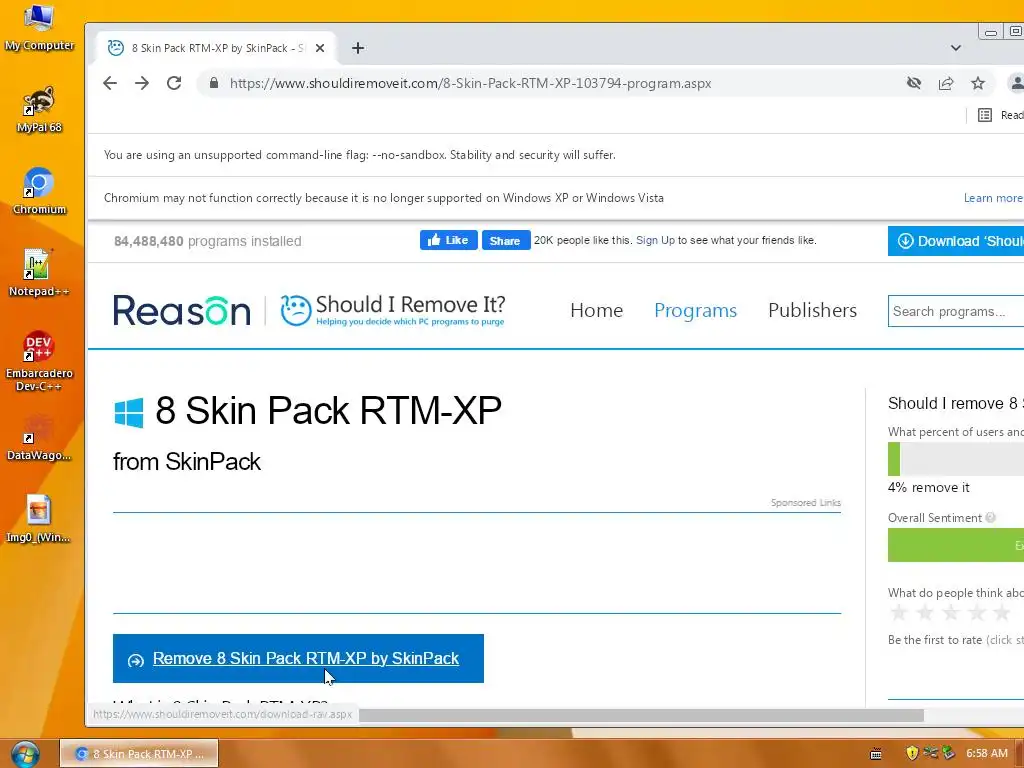
Task: Click the Facebook Like button
Action: coord(449,240)
